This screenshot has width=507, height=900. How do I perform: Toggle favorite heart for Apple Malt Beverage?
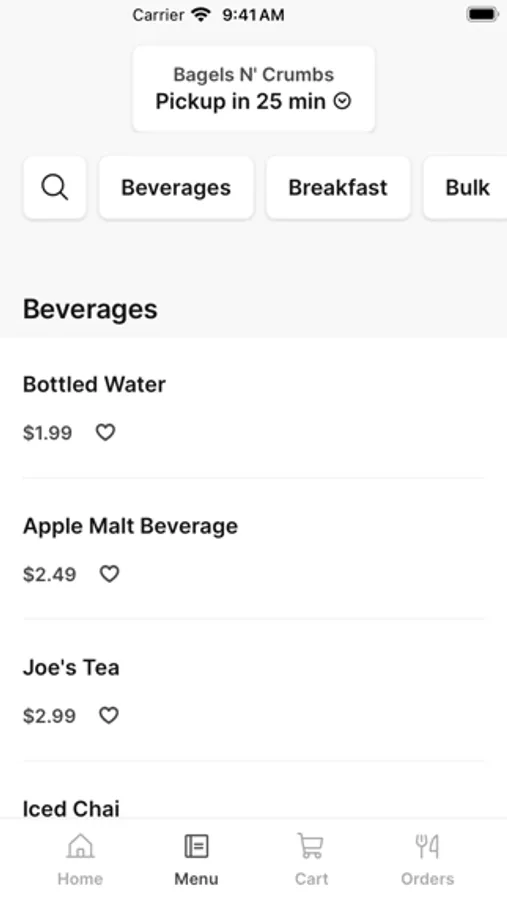[109, 573]
